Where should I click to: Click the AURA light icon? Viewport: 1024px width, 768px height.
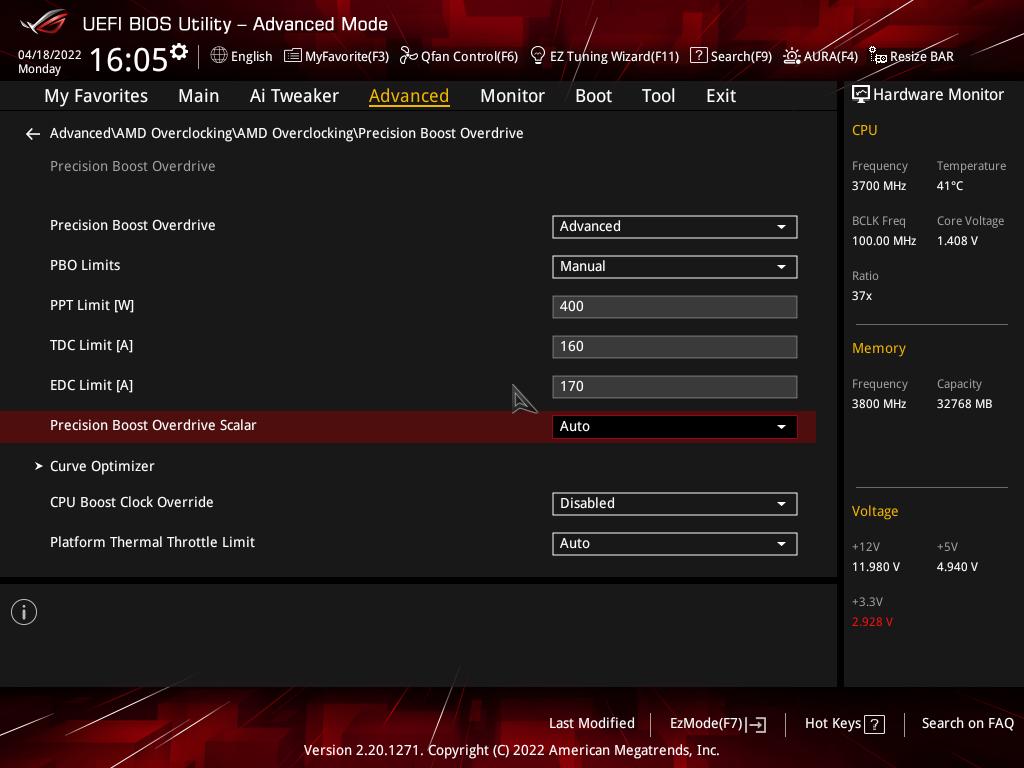click(x=792, y=56)
